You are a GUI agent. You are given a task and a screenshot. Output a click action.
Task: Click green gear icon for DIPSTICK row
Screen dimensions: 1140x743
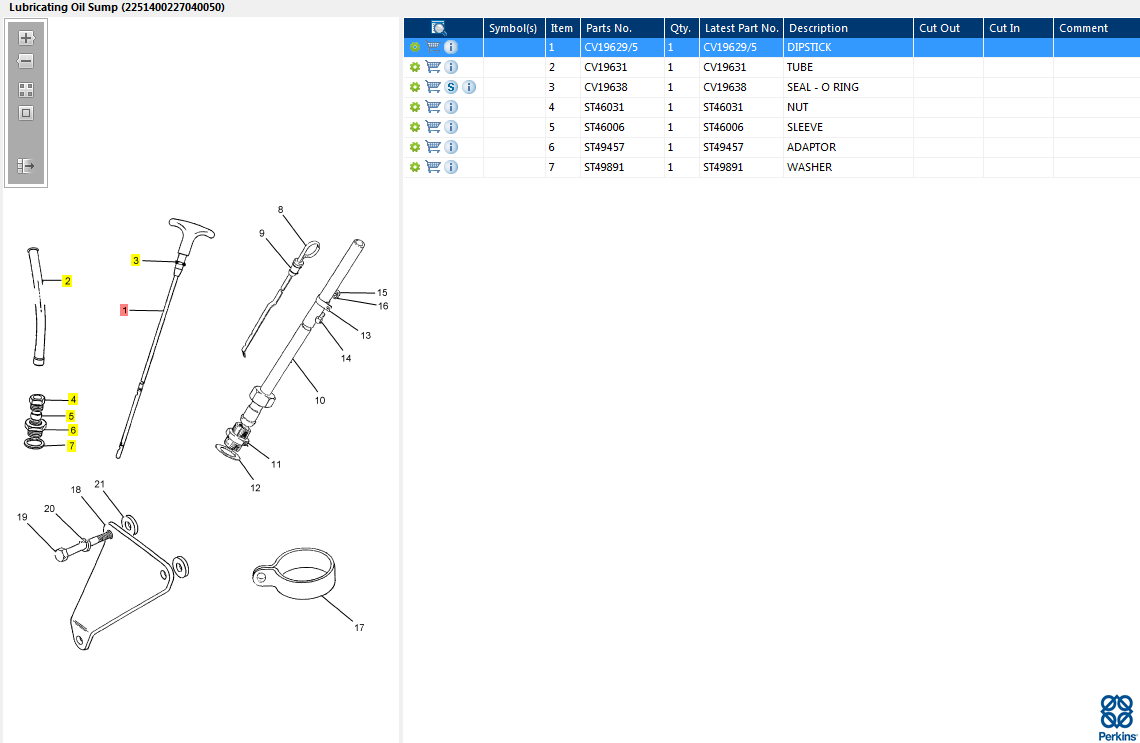[415, 47]
